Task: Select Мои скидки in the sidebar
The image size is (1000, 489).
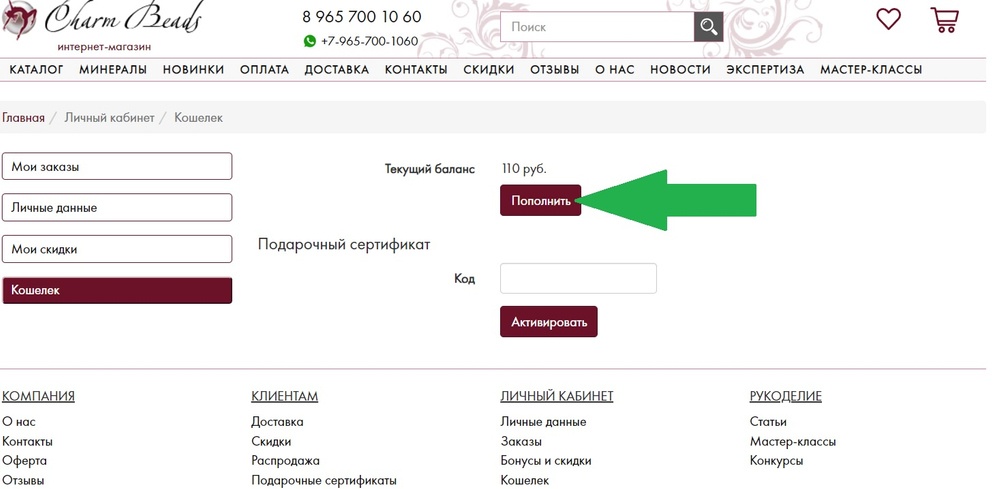Action: pos(117,249)
